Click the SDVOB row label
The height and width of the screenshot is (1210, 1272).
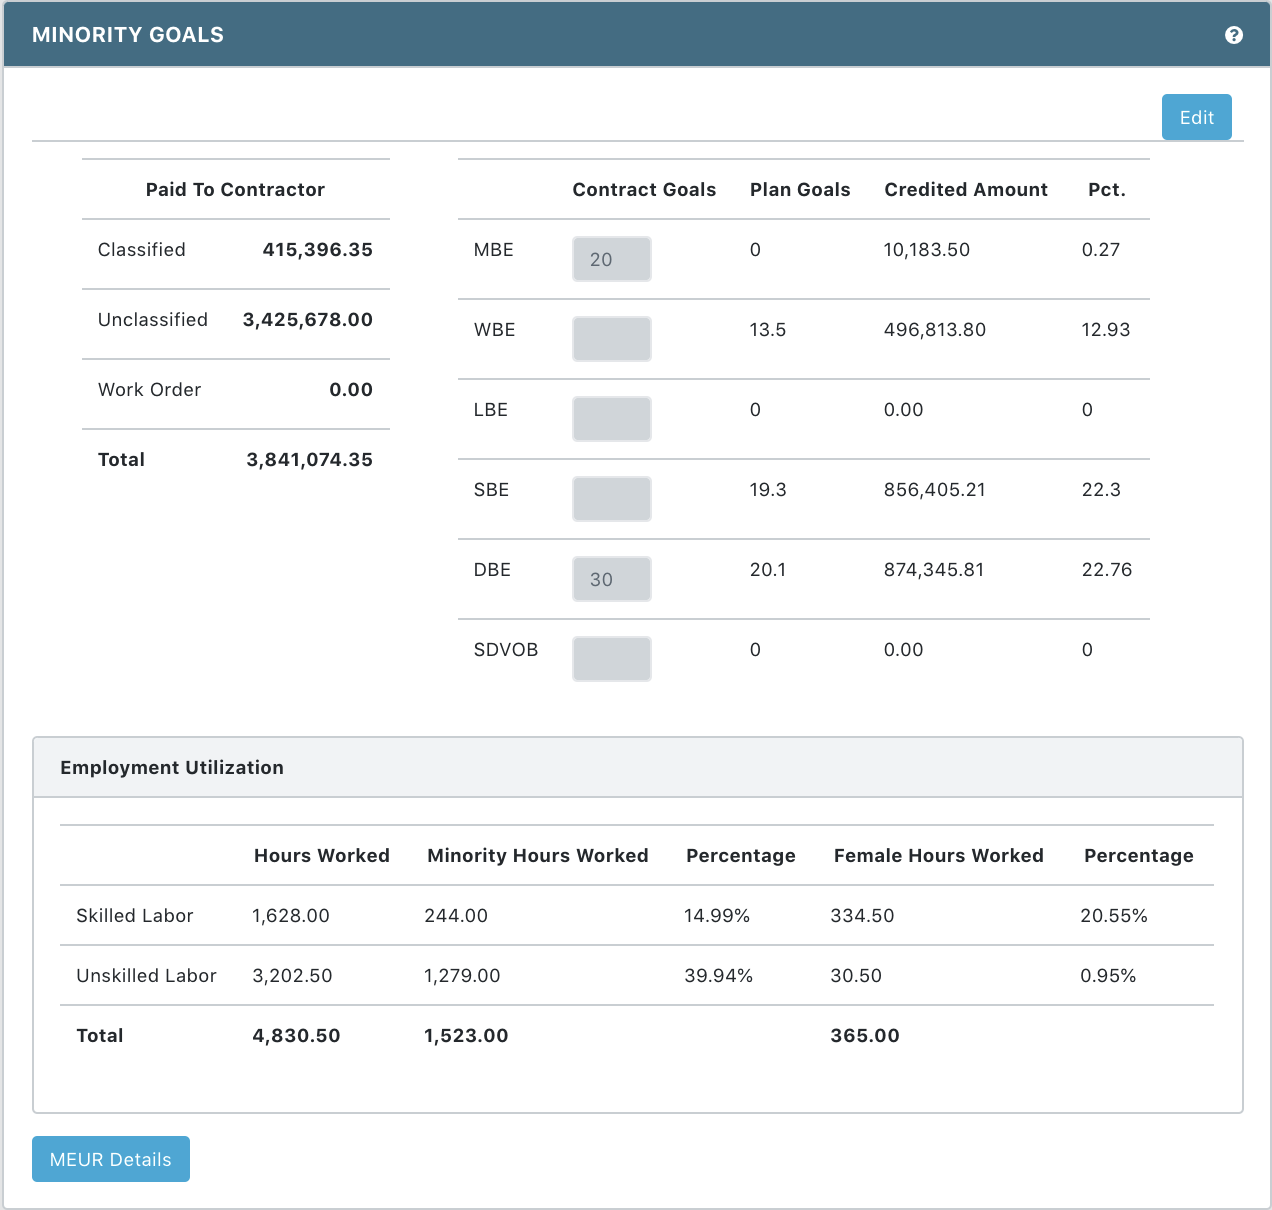(506, 650)
